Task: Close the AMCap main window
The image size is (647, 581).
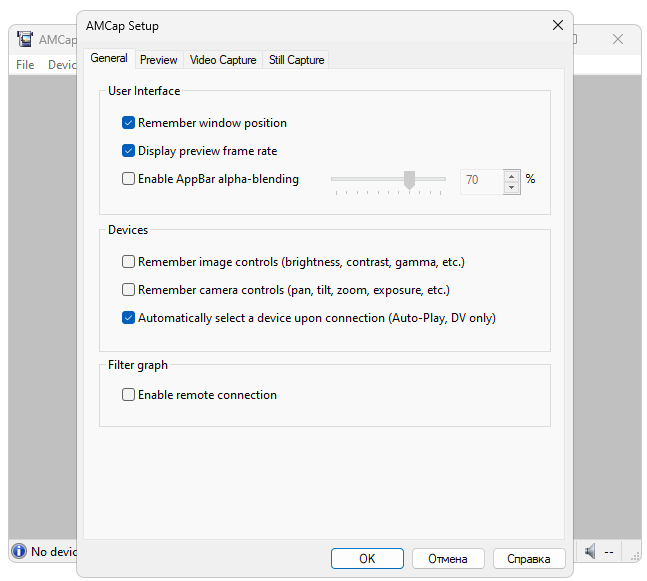Action: coord(618,39)
